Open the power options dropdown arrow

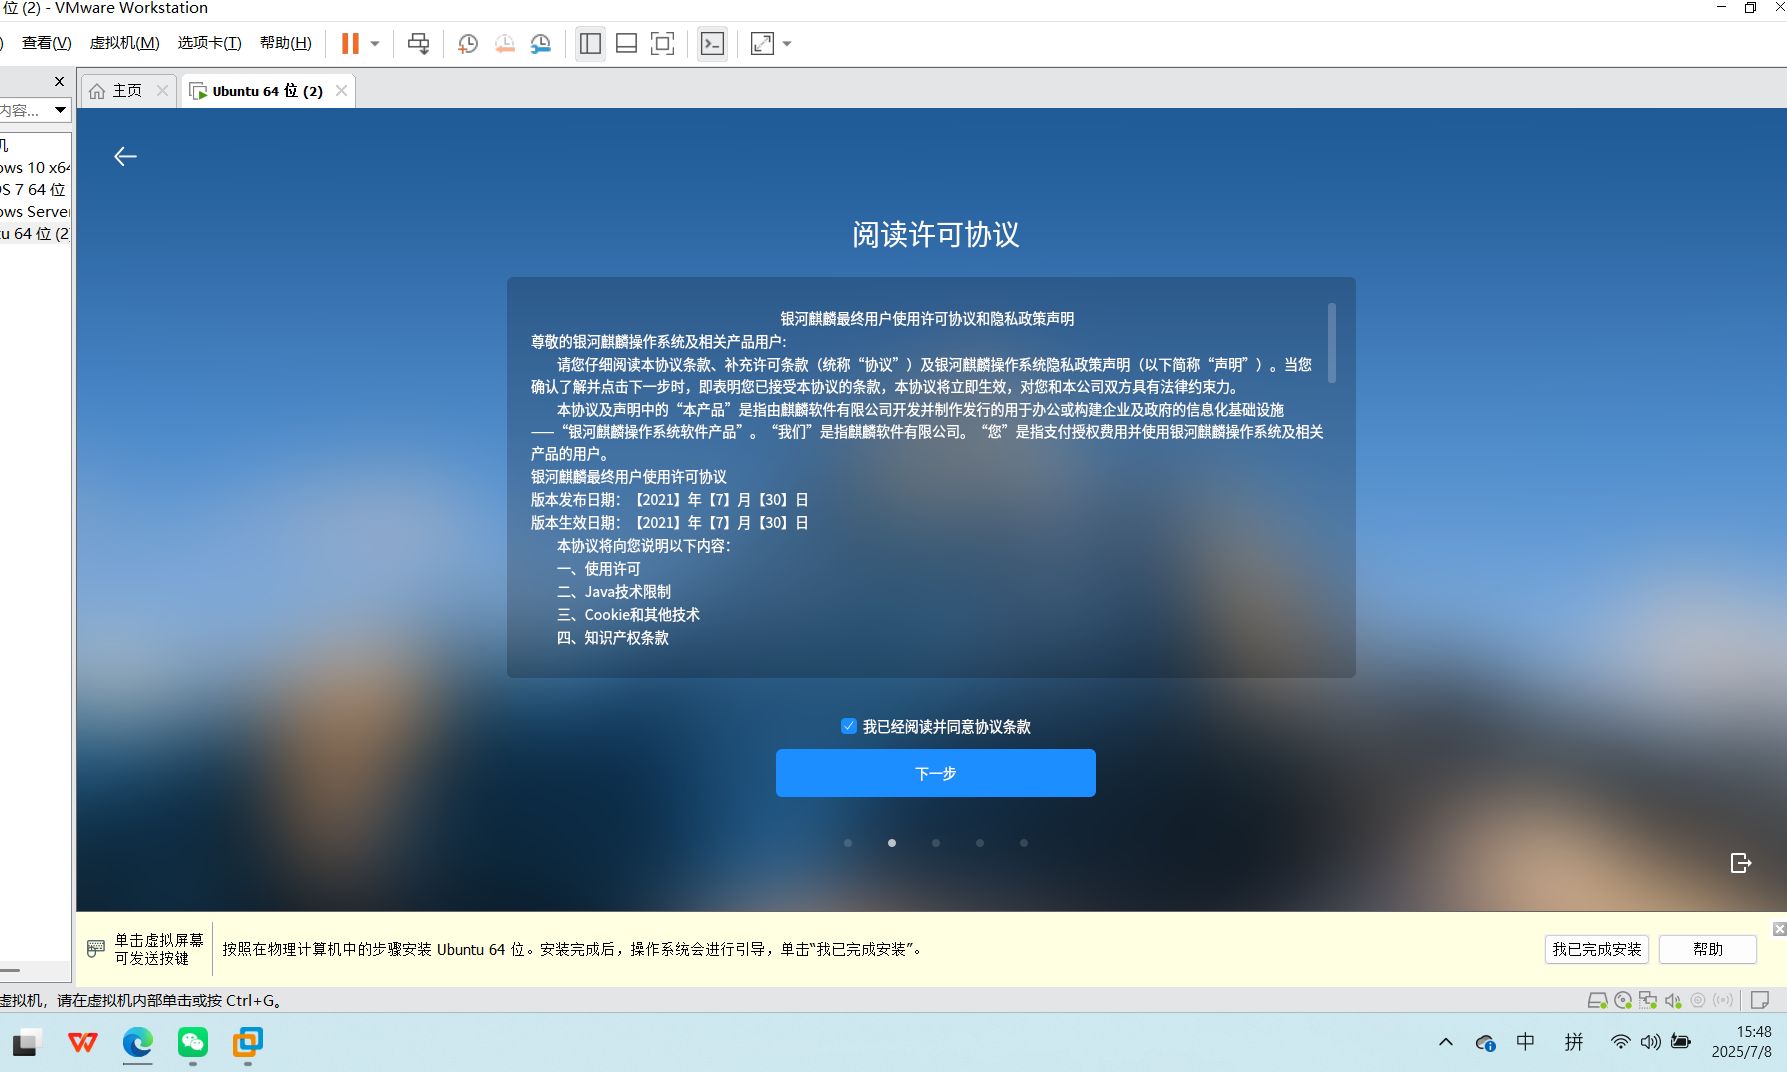point(375,44)
